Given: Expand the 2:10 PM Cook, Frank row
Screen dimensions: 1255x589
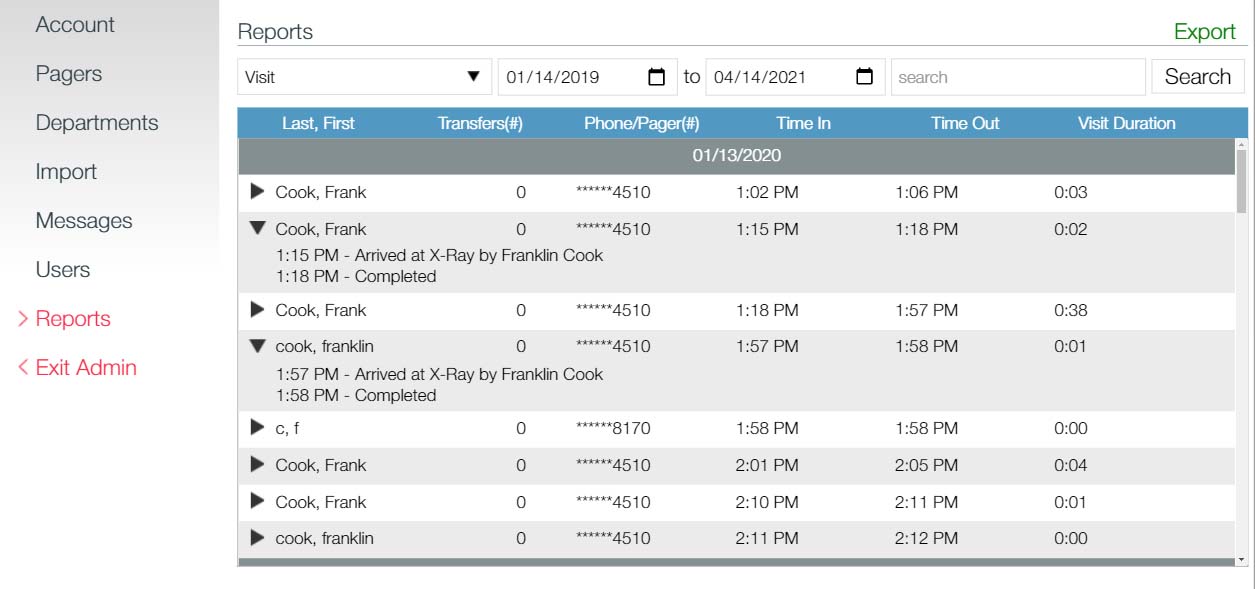Looking at the screenshot, I should (258, 501).
